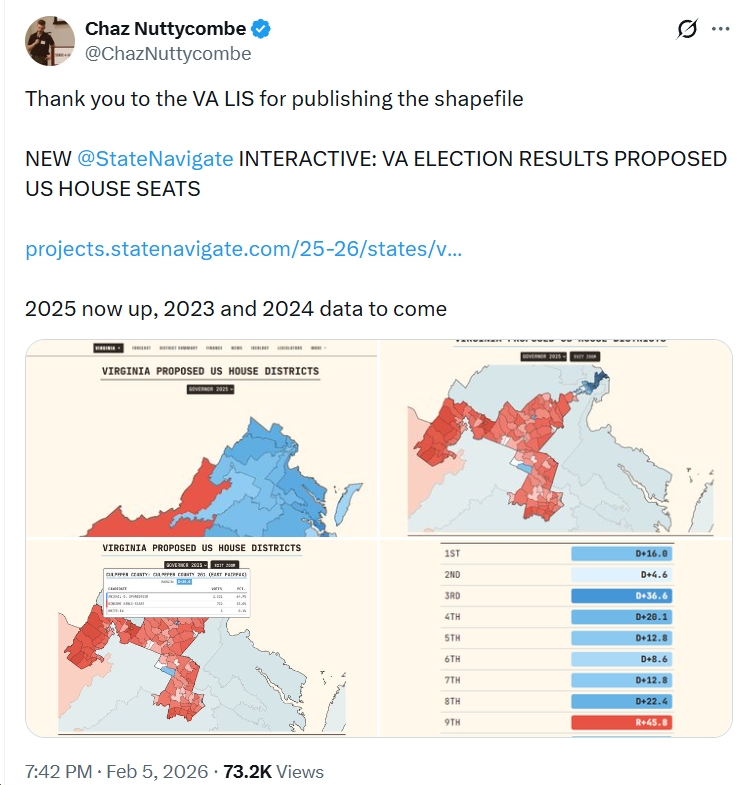Open the Virginia dropdown in site navbar
The image size is (750, 785).
(x=108, y=348)
